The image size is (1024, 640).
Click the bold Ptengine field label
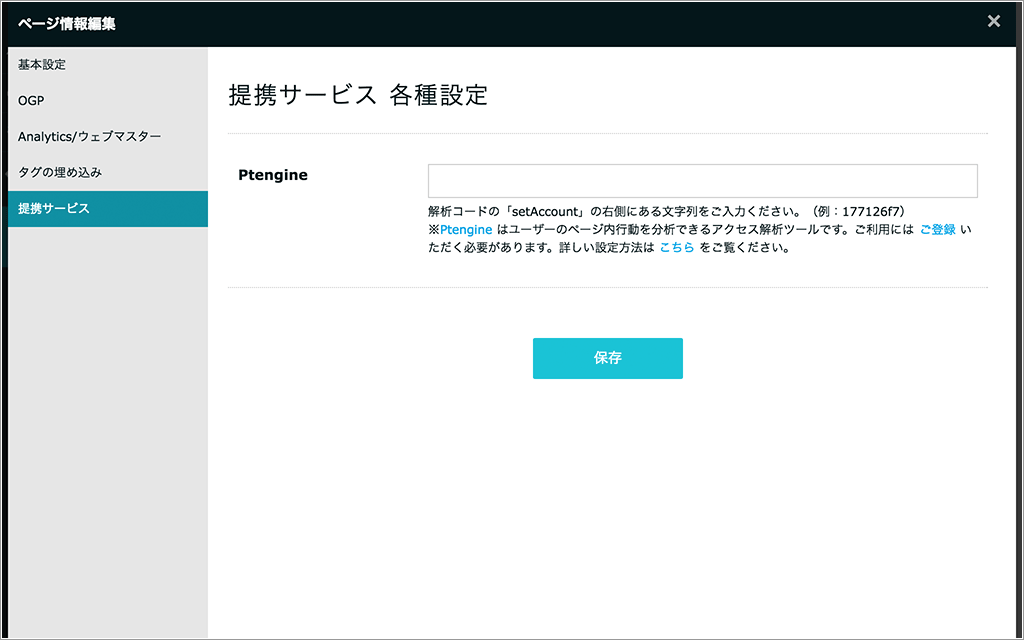[x=273, y=175]
